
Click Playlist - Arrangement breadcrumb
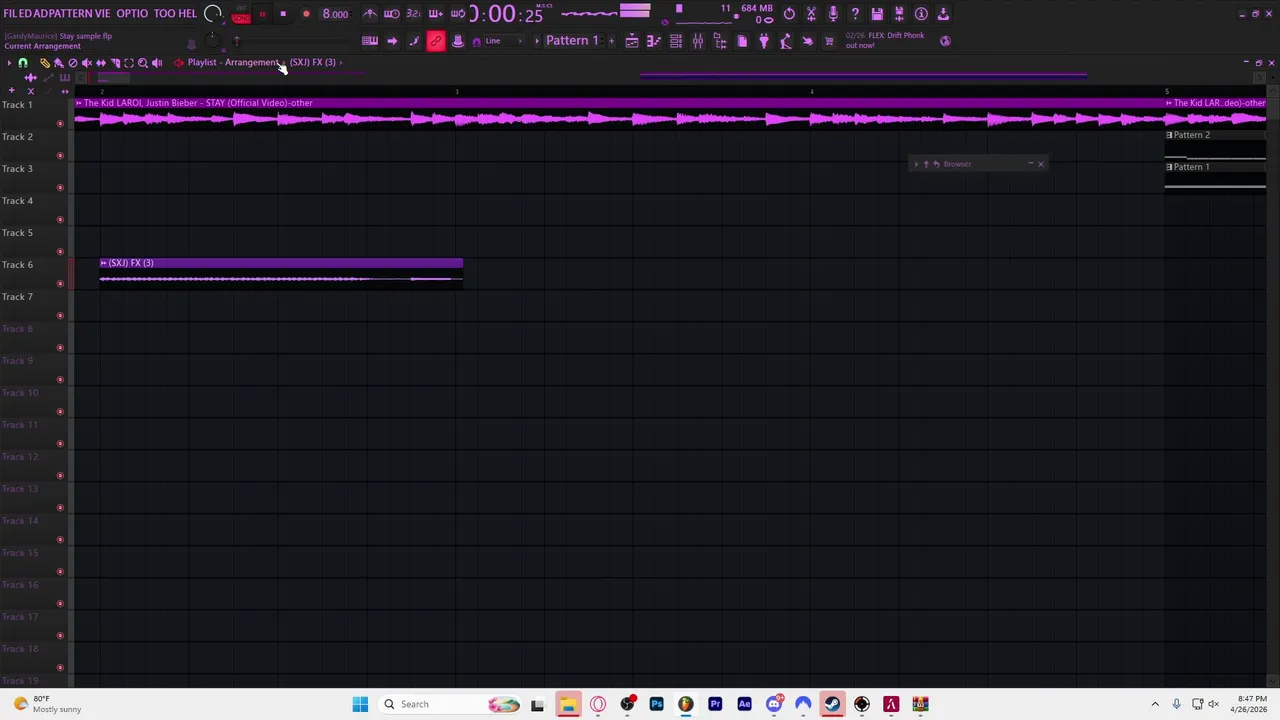(x=232, y=62)
